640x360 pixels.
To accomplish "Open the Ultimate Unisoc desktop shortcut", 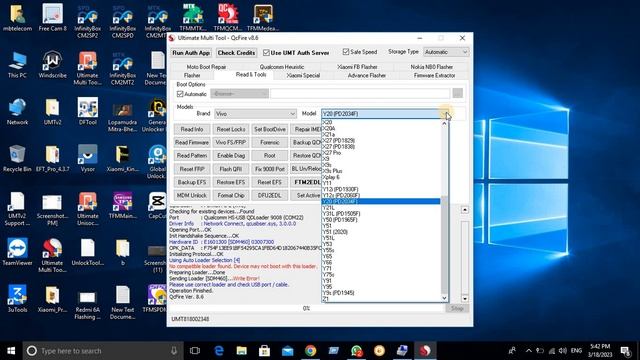I will (x=88, y=209).
